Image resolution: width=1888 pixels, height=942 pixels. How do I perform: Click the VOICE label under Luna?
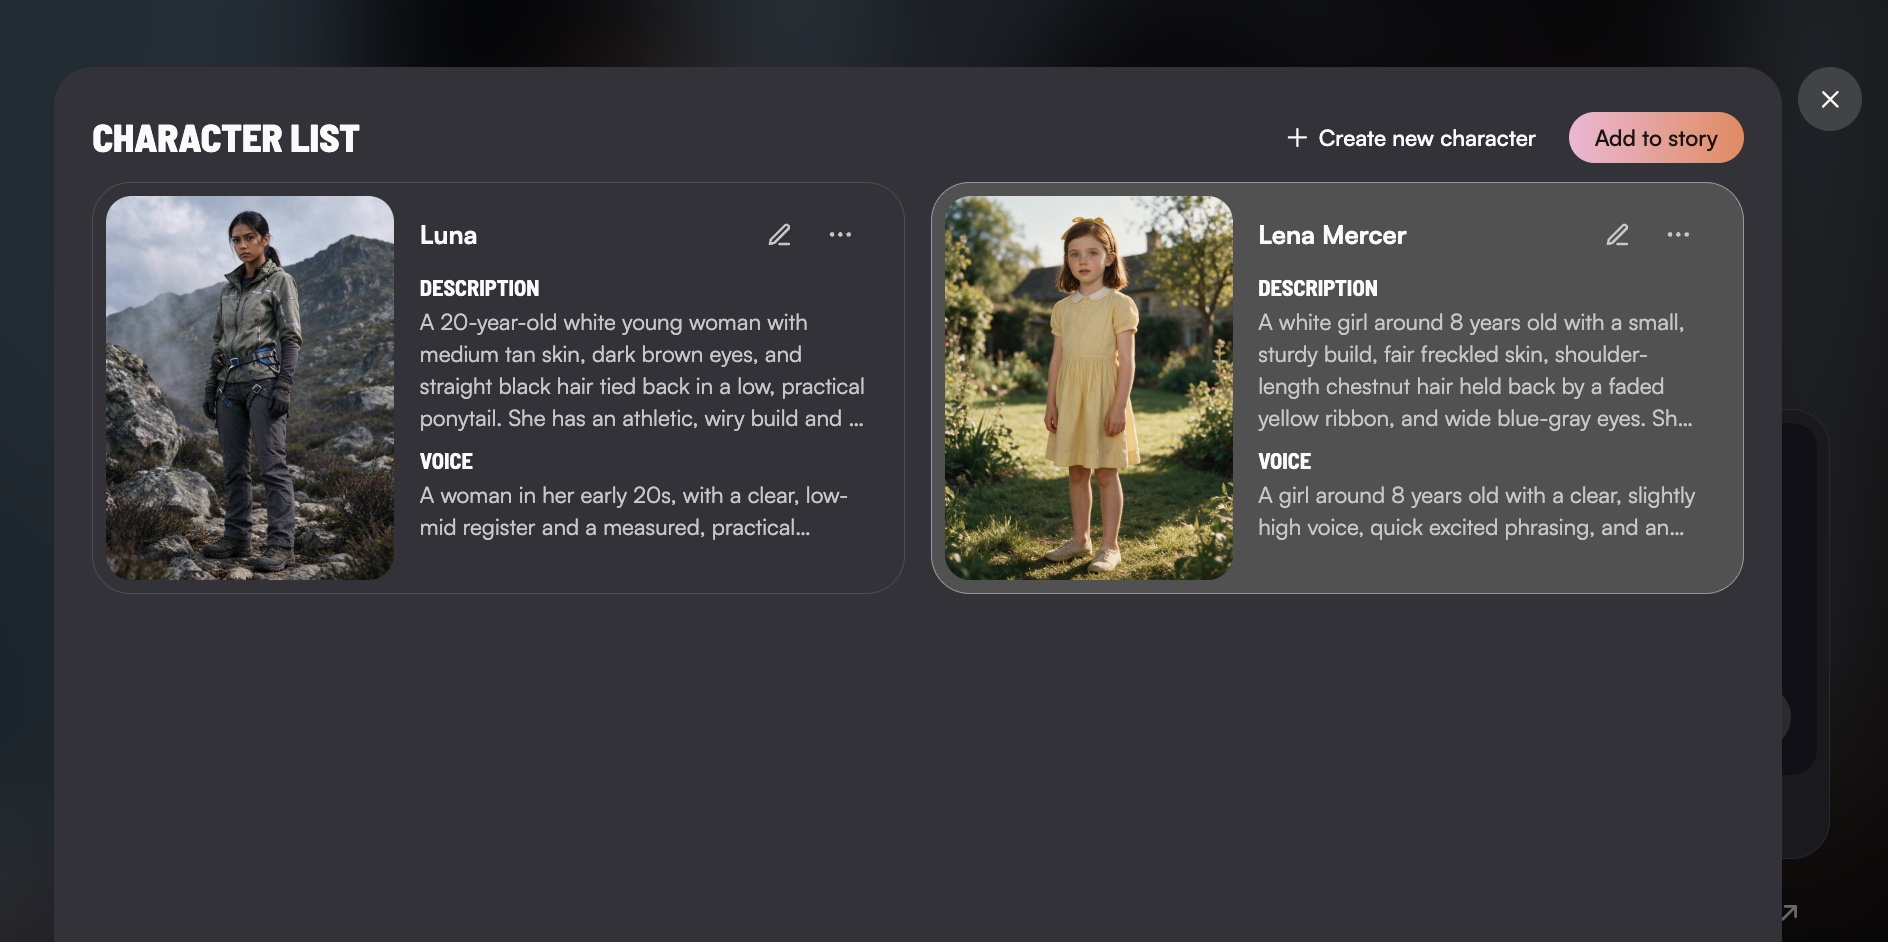pos(446,461)
